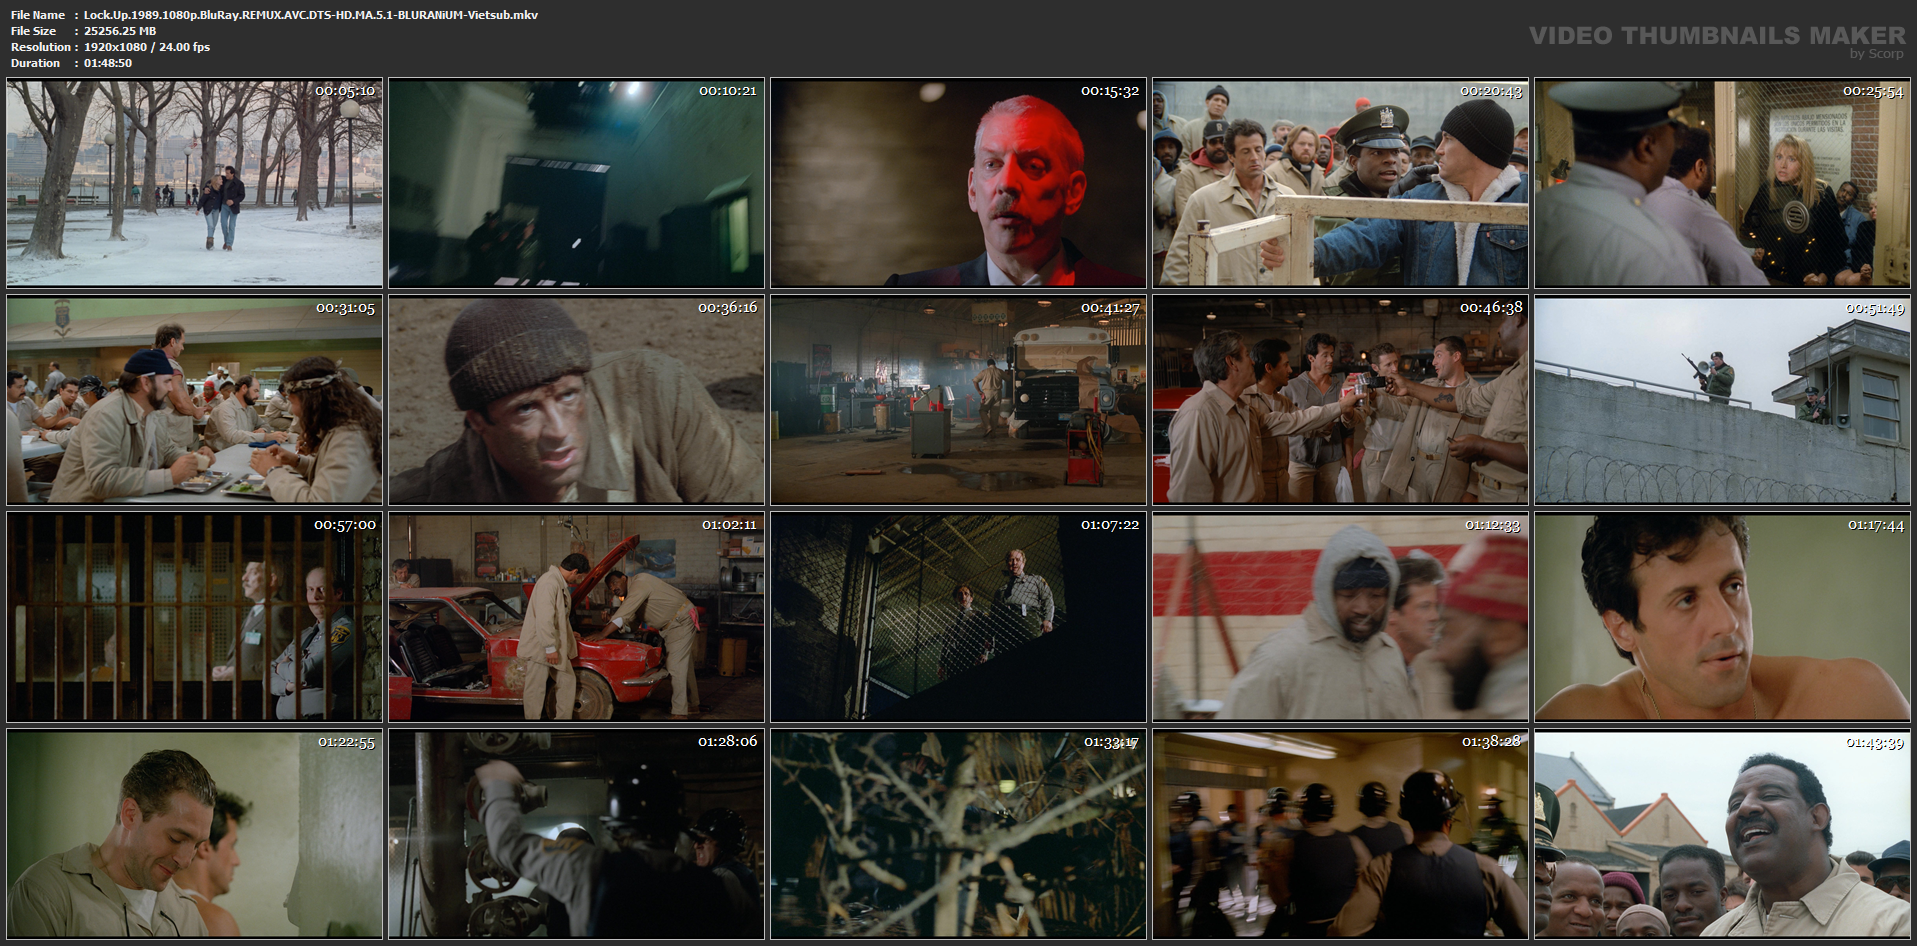Open the thumbnail at 00:25:54
Viewport: 1917px width, 946px height.
(1722, 183)
